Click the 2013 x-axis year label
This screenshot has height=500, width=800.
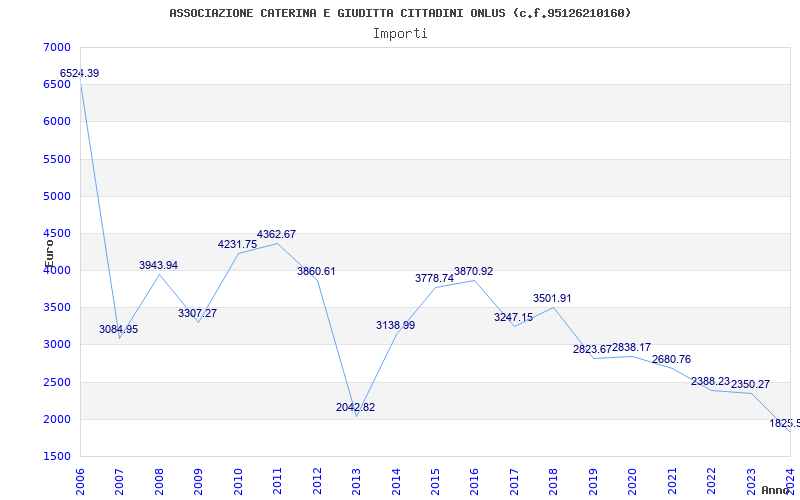356,481
